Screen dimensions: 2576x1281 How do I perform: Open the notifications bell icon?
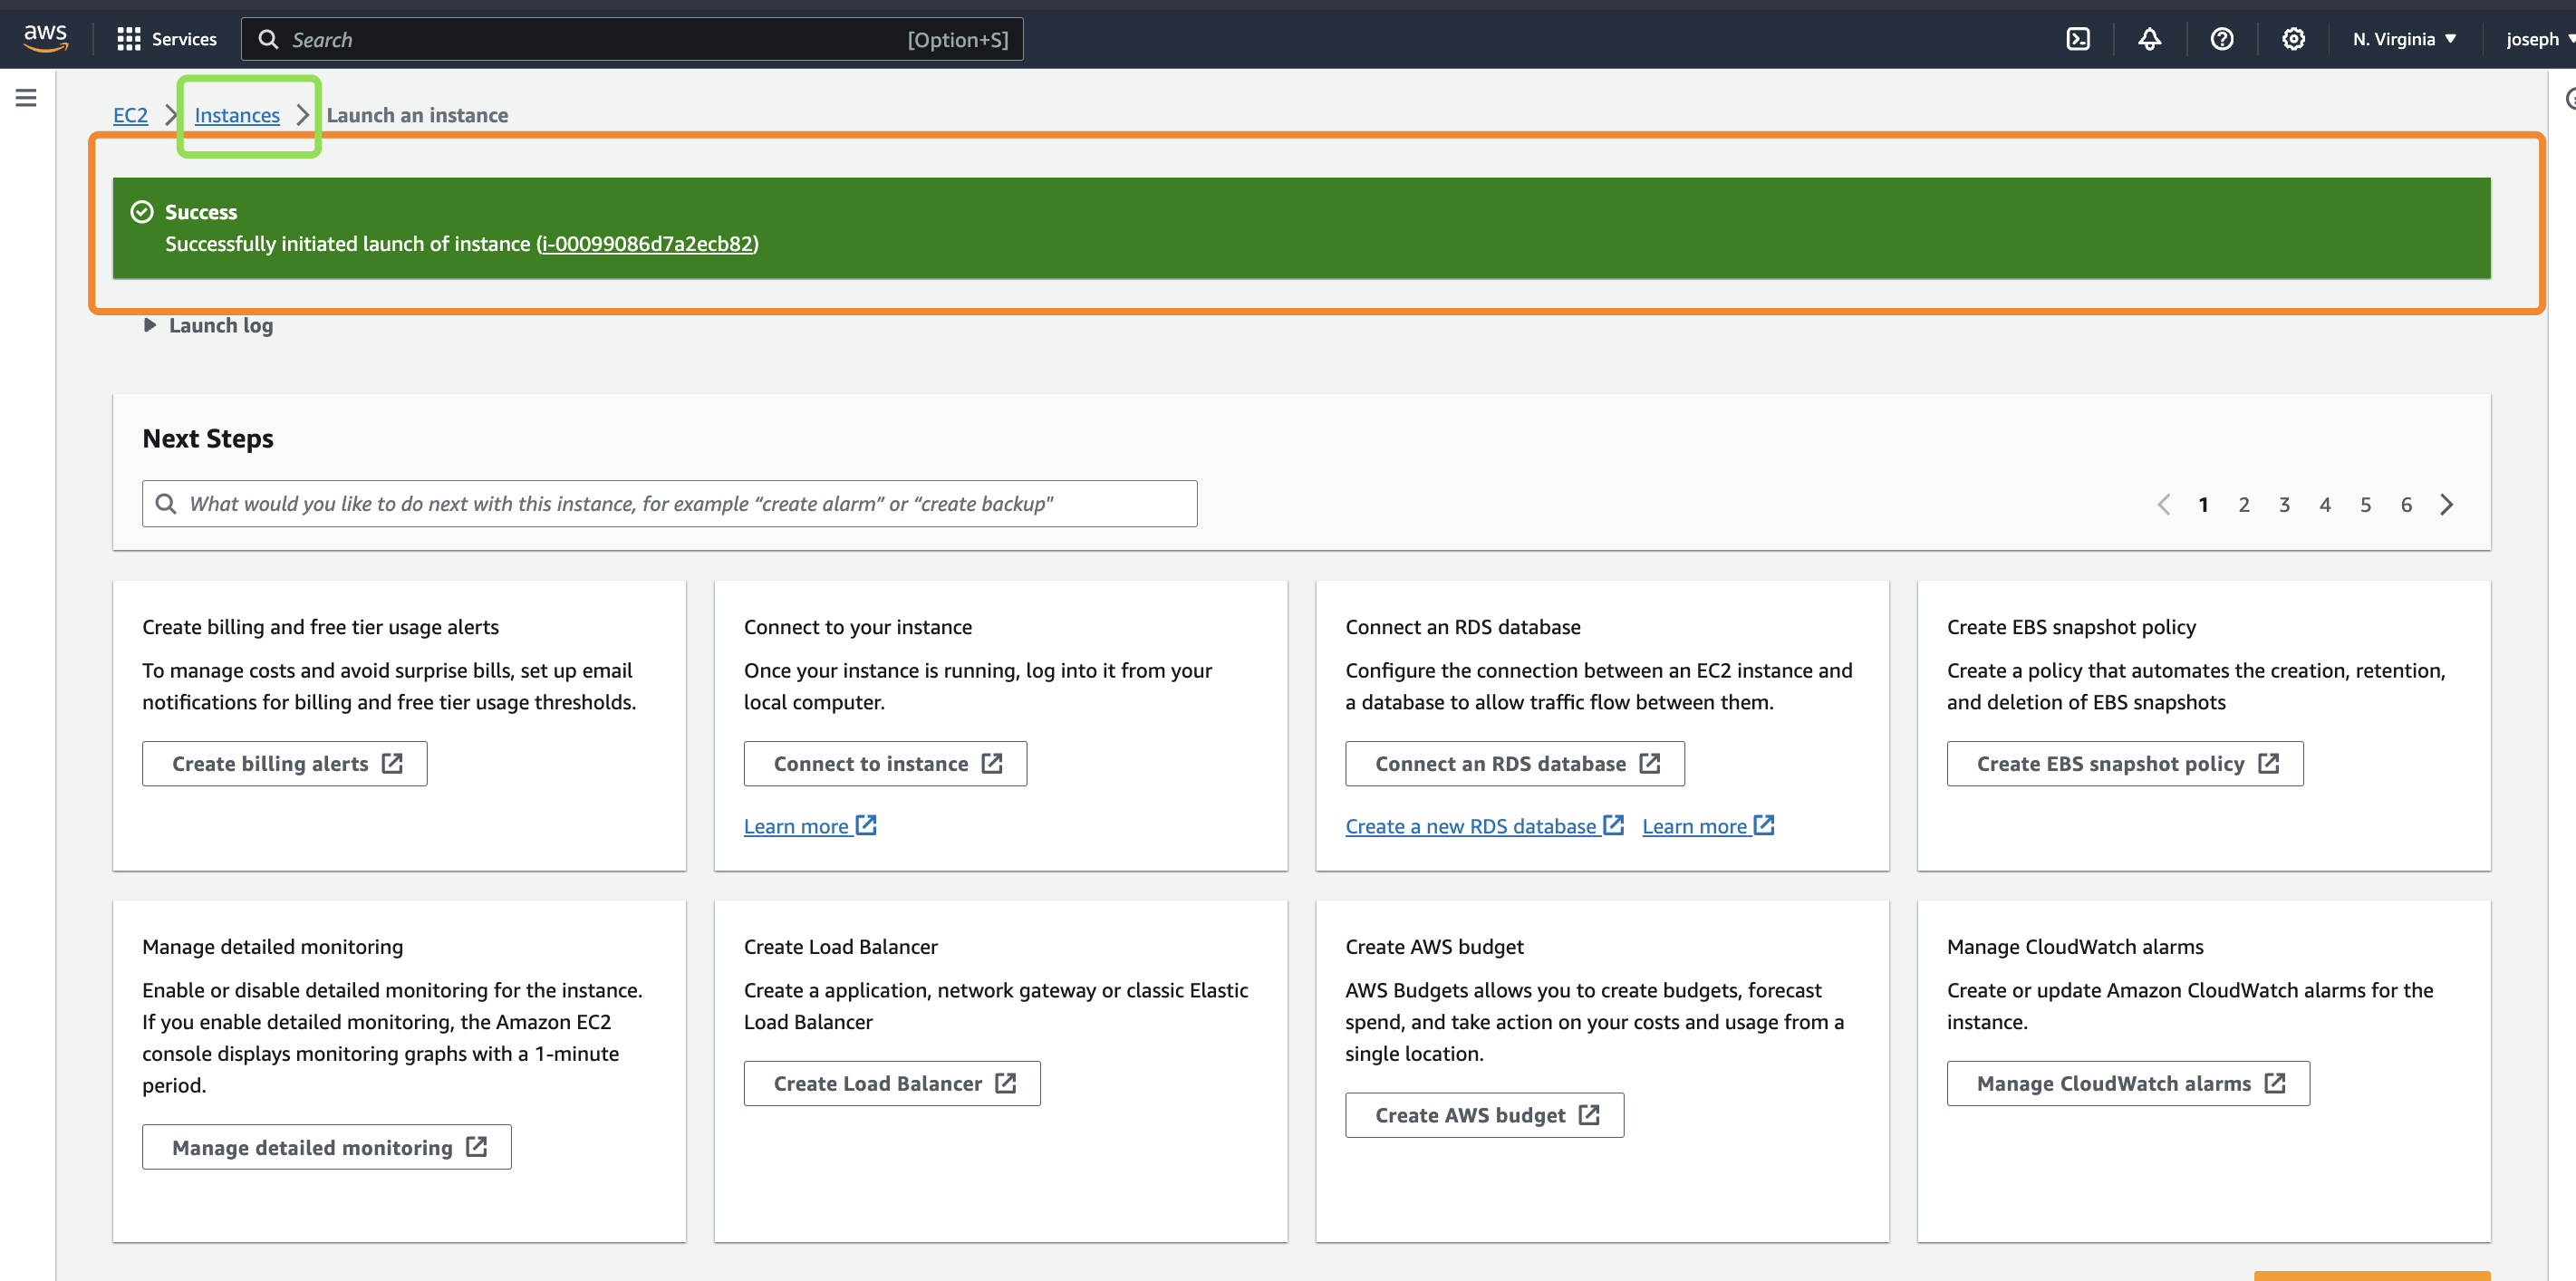tap(2149, 39)
